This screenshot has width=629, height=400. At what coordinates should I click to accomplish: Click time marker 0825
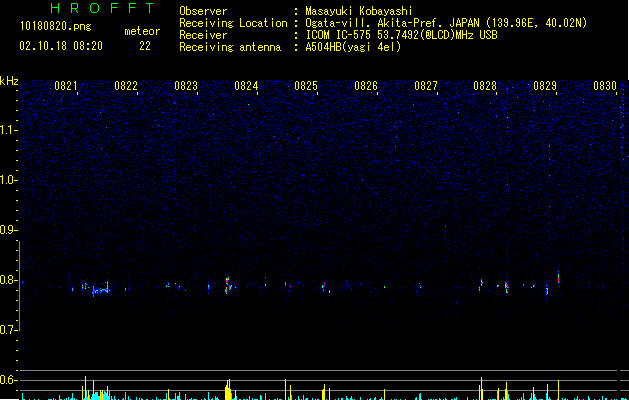pos(306,86)
